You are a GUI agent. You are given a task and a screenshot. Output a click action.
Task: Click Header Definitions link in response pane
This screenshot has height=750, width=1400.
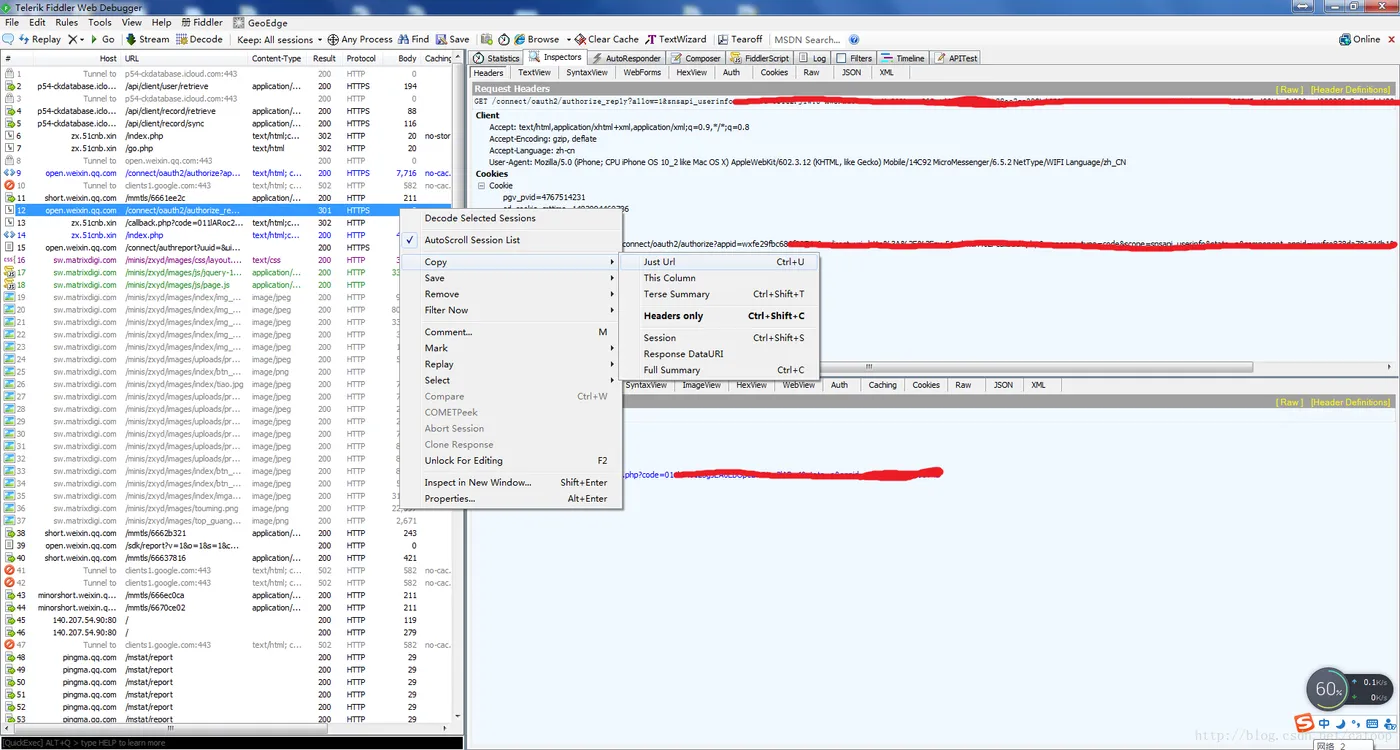pyautogui.click(x=1350, y=402)
